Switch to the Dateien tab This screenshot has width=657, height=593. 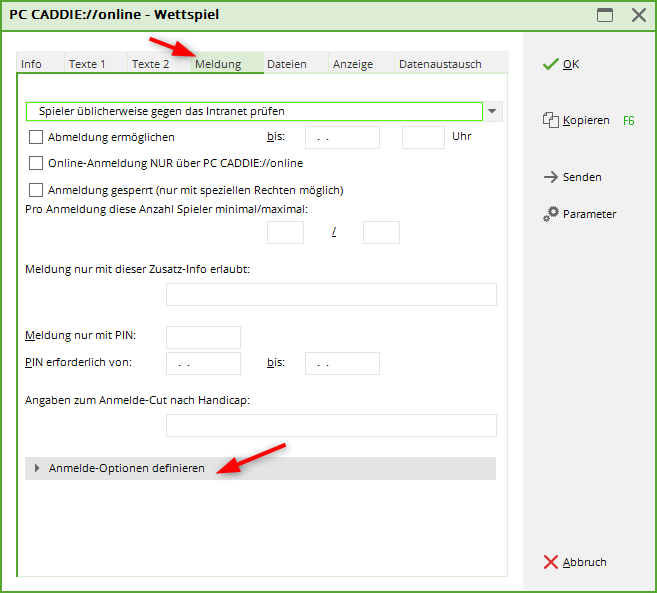(287, 64)
